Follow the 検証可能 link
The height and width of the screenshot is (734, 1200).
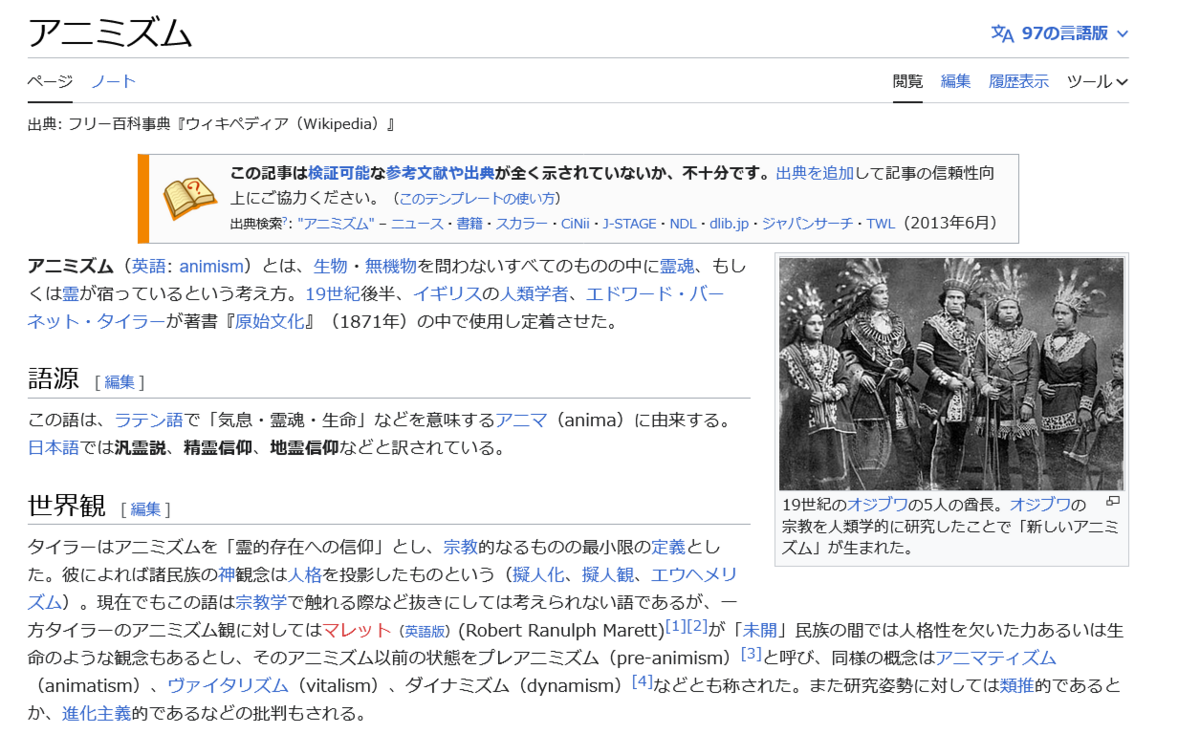pyautogui.click(x=339, y=173)
